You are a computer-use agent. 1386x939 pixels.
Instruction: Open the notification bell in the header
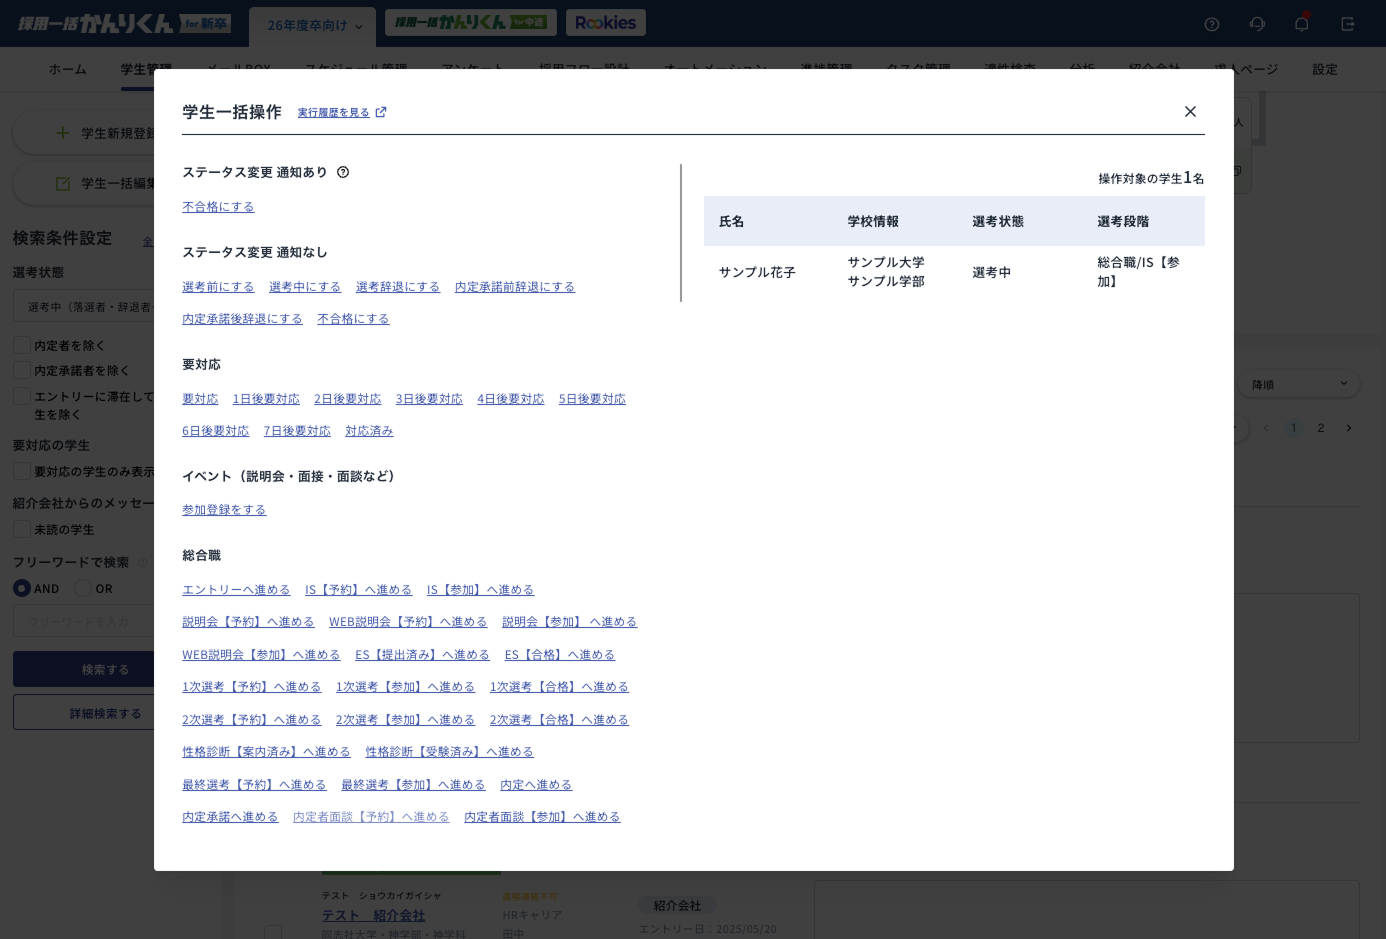[x=1301, y=24]
